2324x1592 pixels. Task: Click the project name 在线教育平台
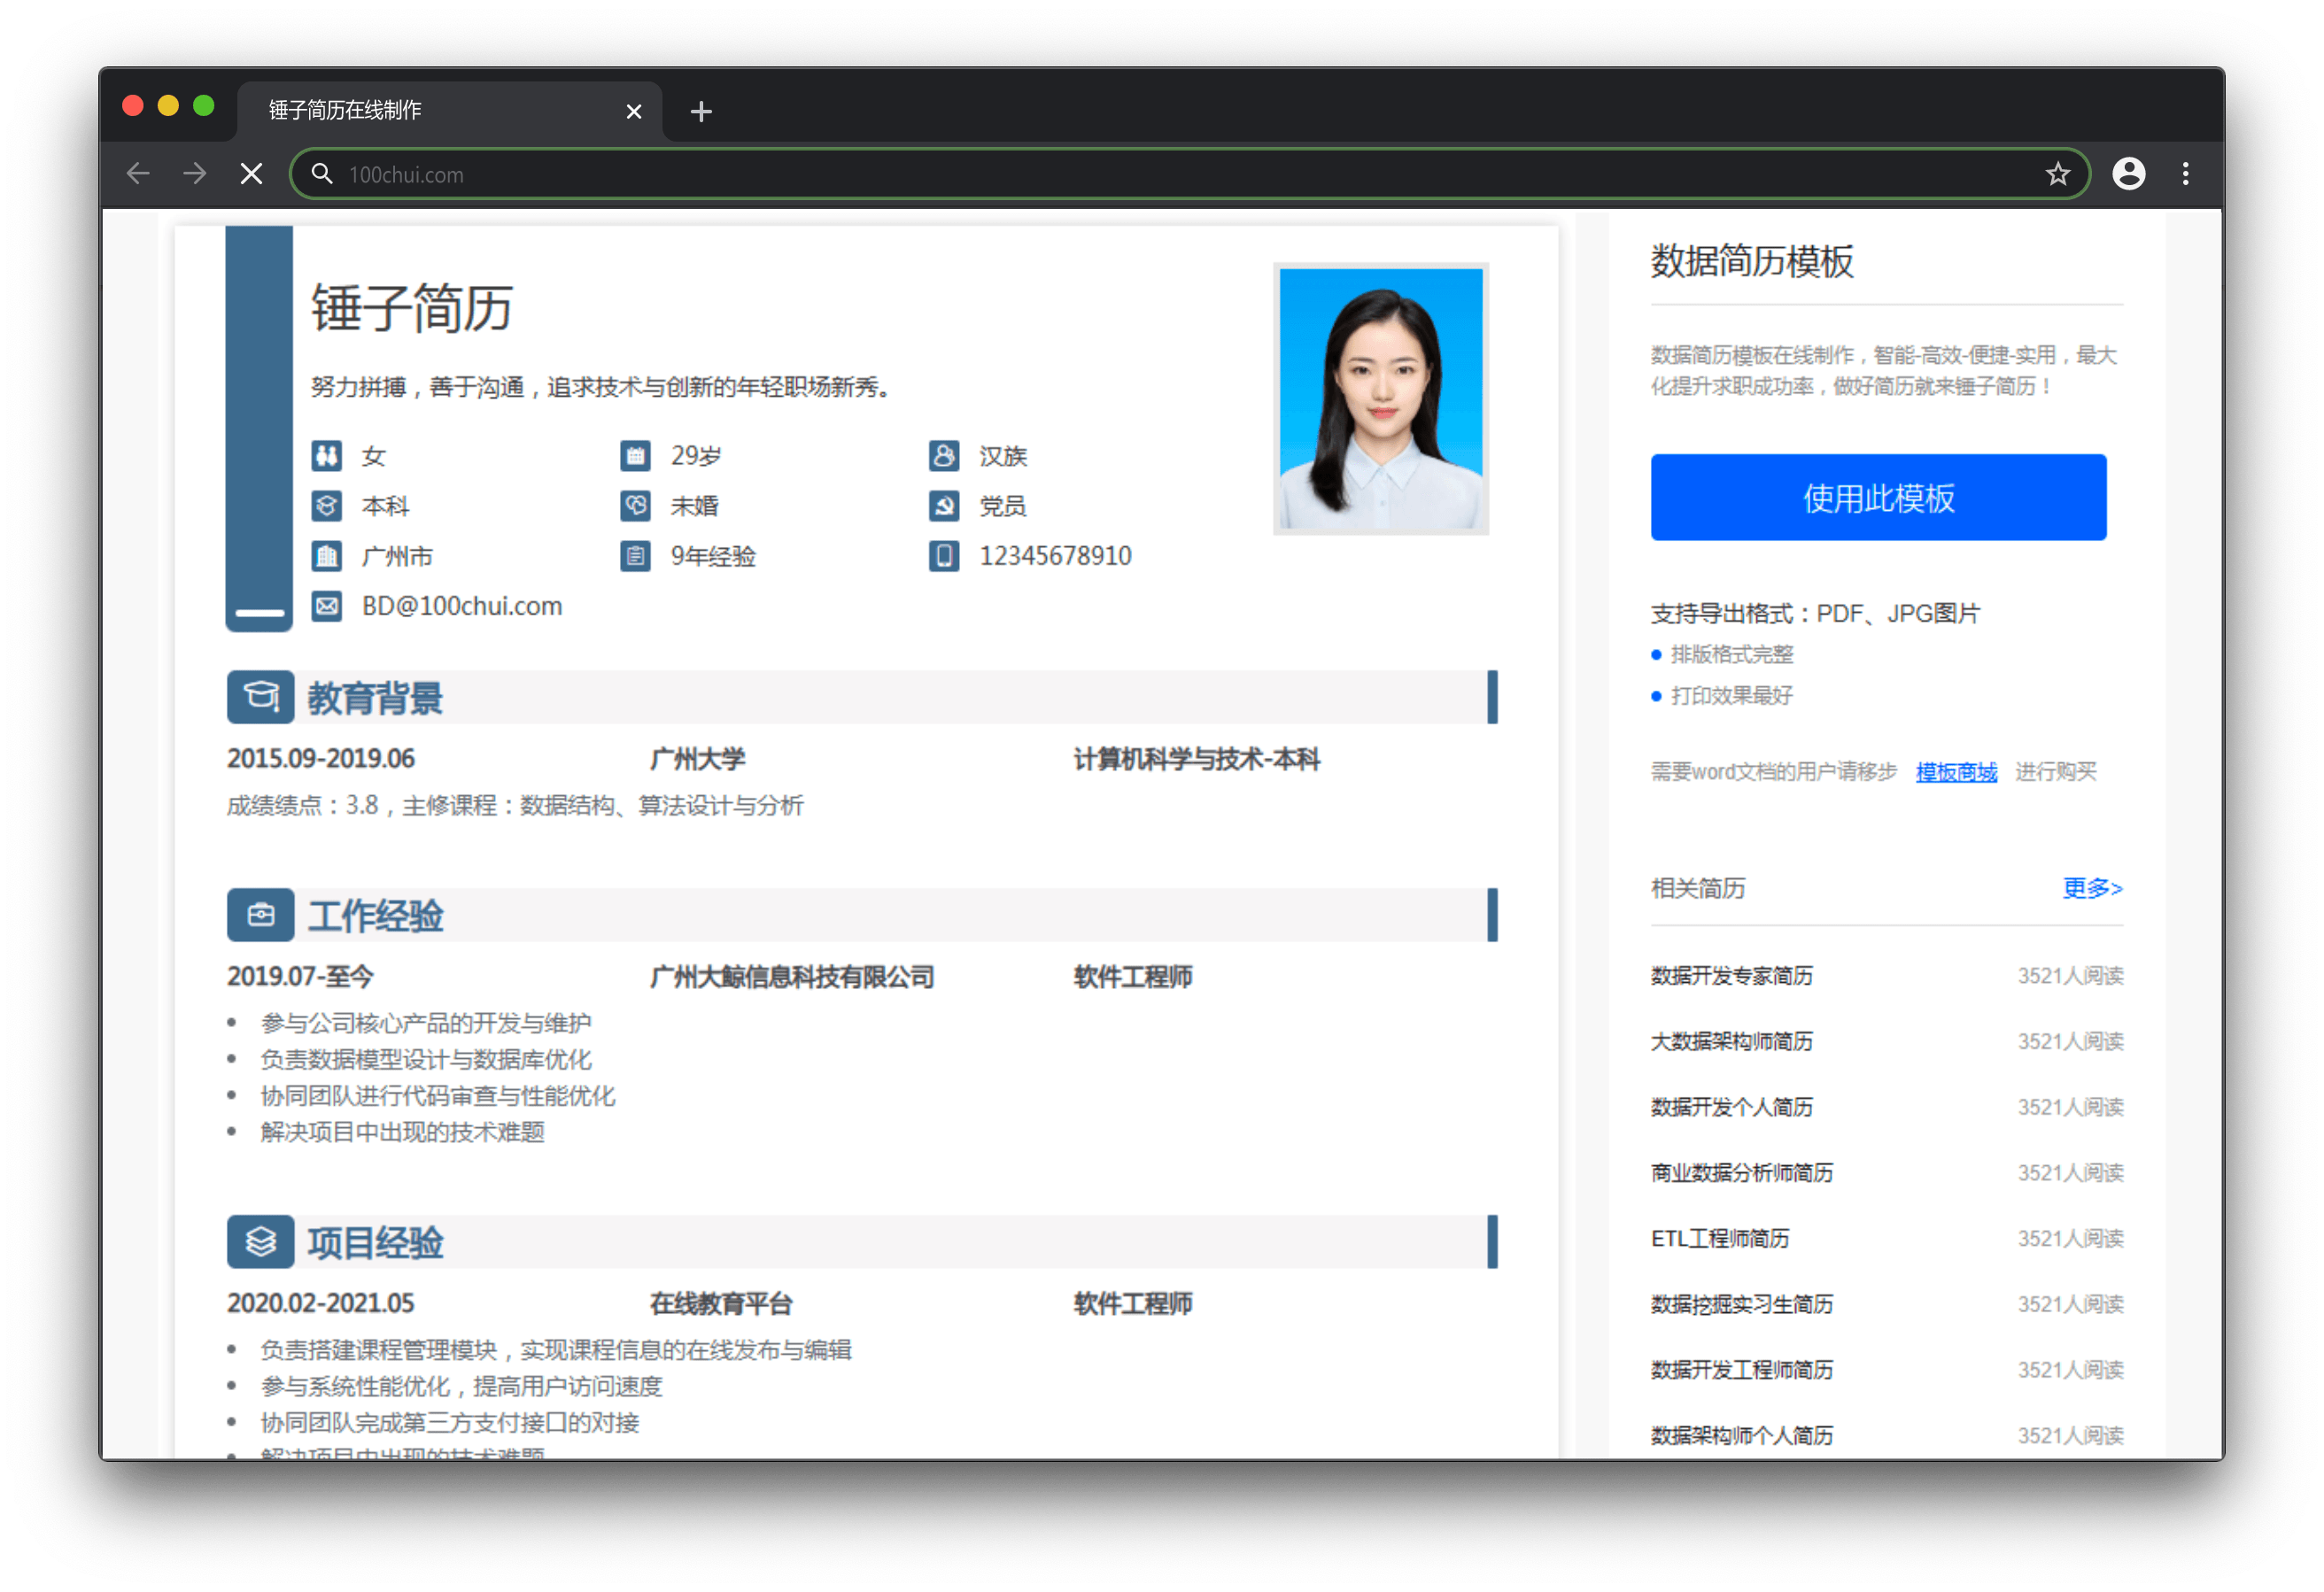click(x=721, y=1304)
